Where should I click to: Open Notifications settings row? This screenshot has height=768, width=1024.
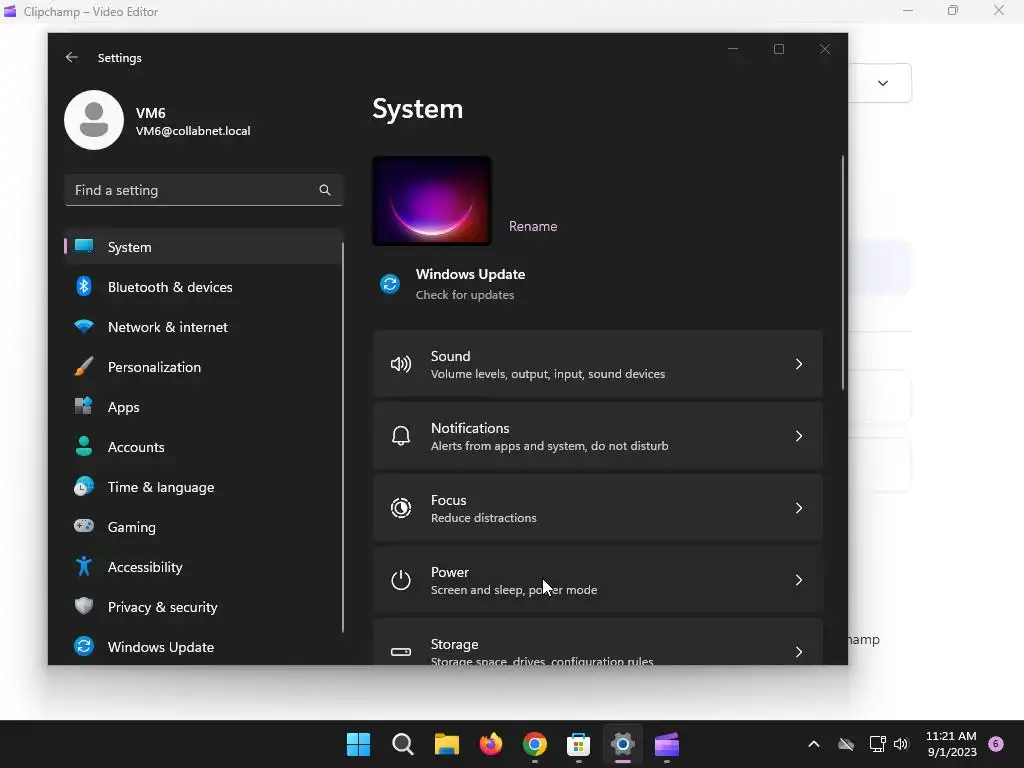[598, 436]
